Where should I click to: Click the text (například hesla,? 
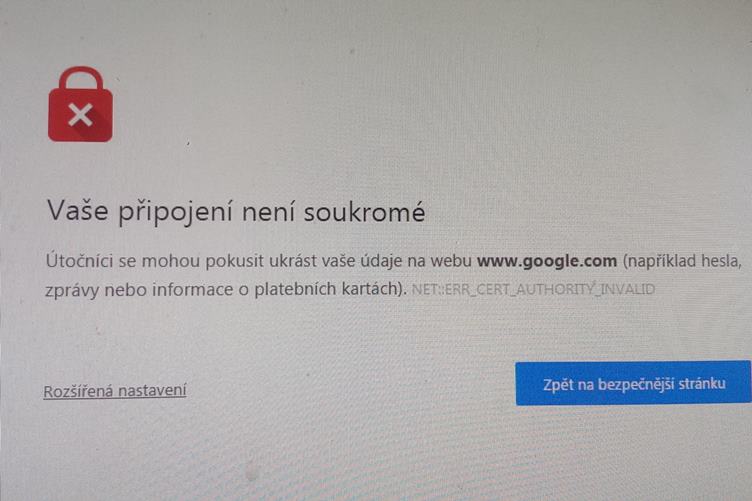tap(682, 261)
